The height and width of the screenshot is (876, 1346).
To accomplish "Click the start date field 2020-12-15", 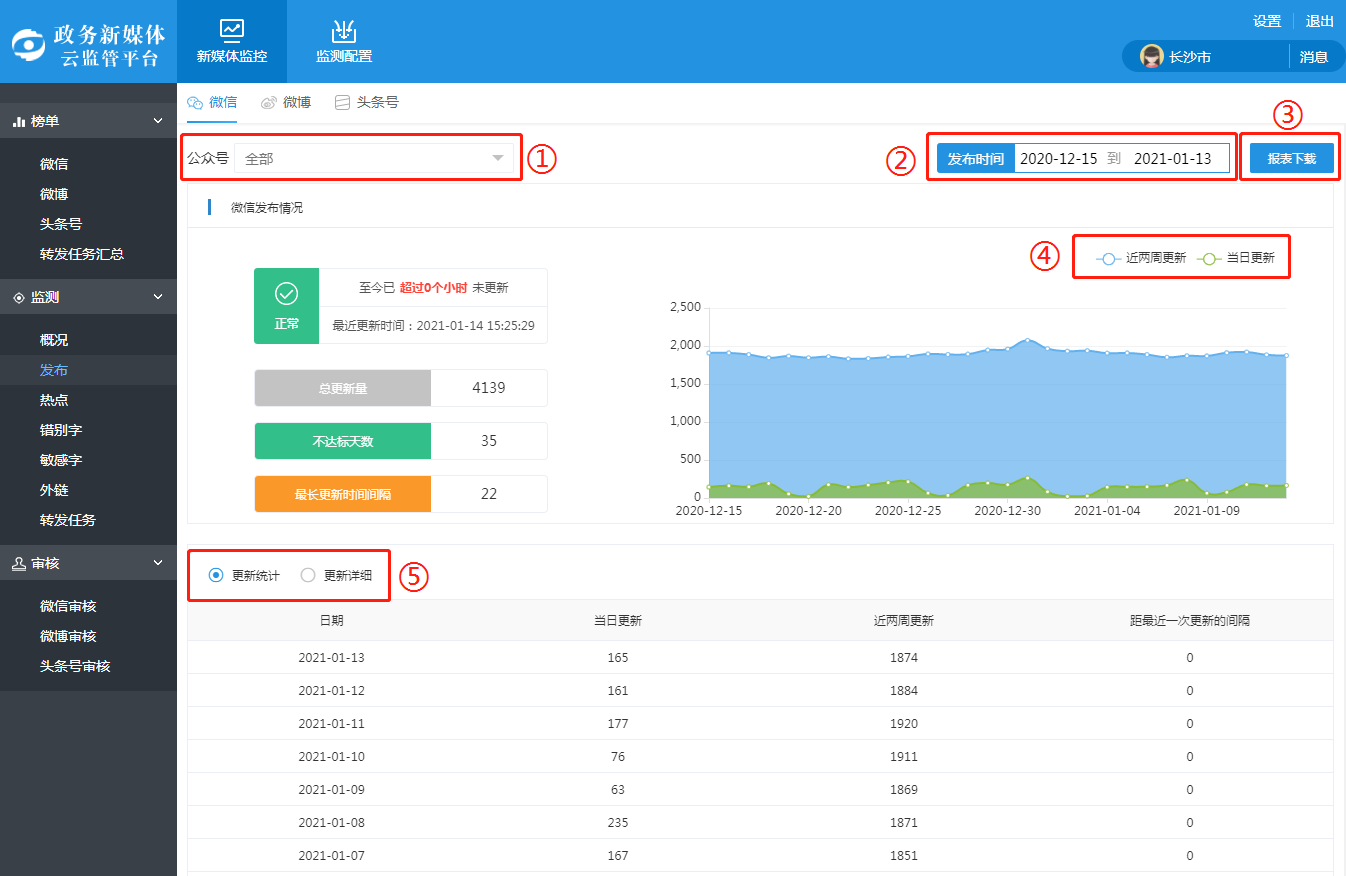I will pos(1058,158).
